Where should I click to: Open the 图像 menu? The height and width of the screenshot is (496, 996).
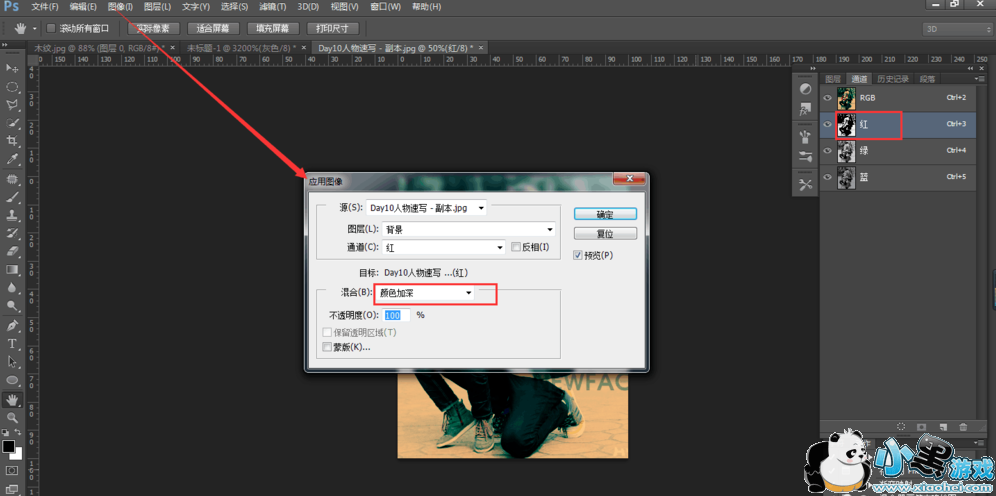(x=121, y=7)
